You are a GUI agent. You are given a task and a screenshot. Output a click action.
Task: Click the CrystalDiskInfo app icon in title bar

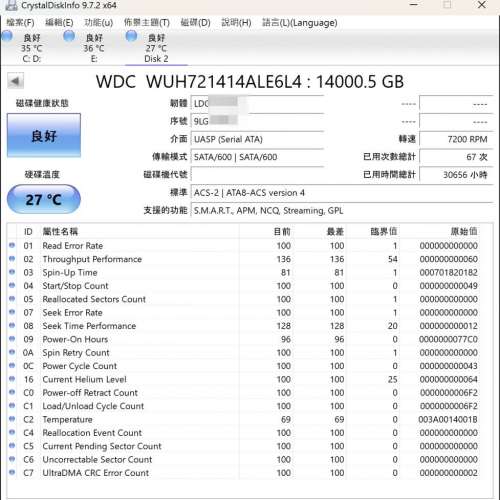click(10, 5)
